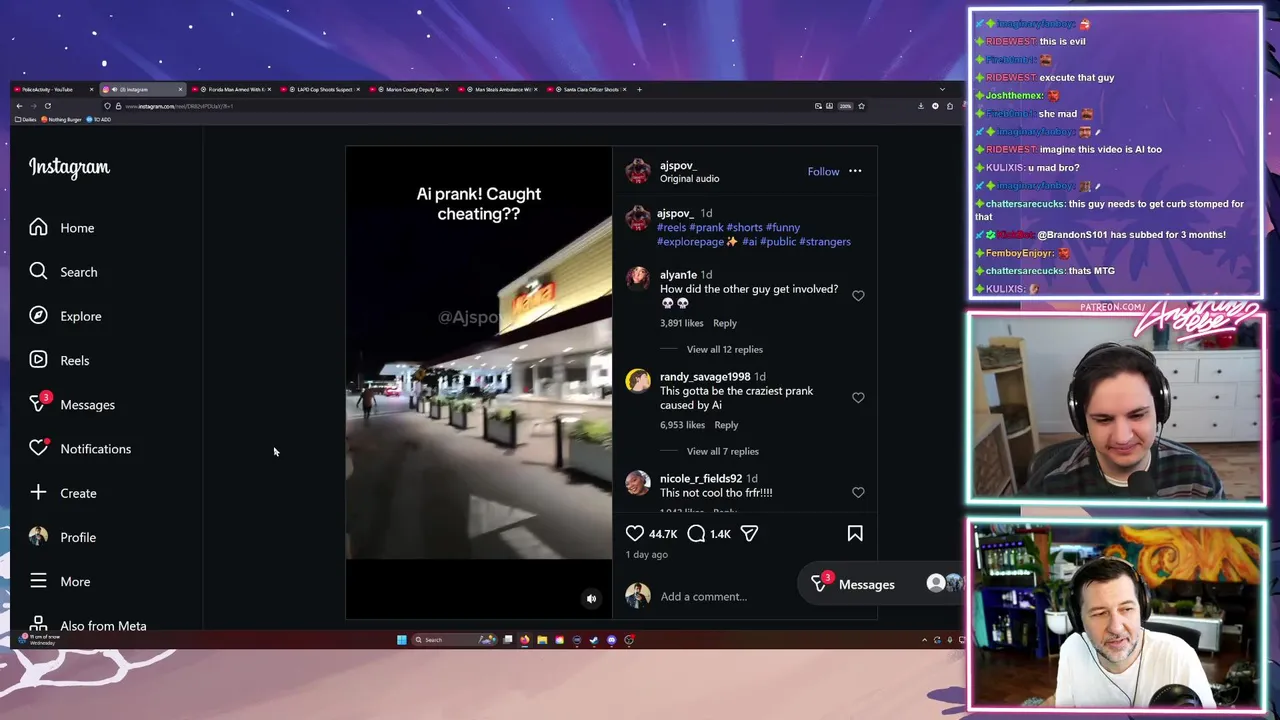Switch to Santa Clara Officer Shoots tab
Screen dimensions: 1280x720
click(x=588, y=89)
